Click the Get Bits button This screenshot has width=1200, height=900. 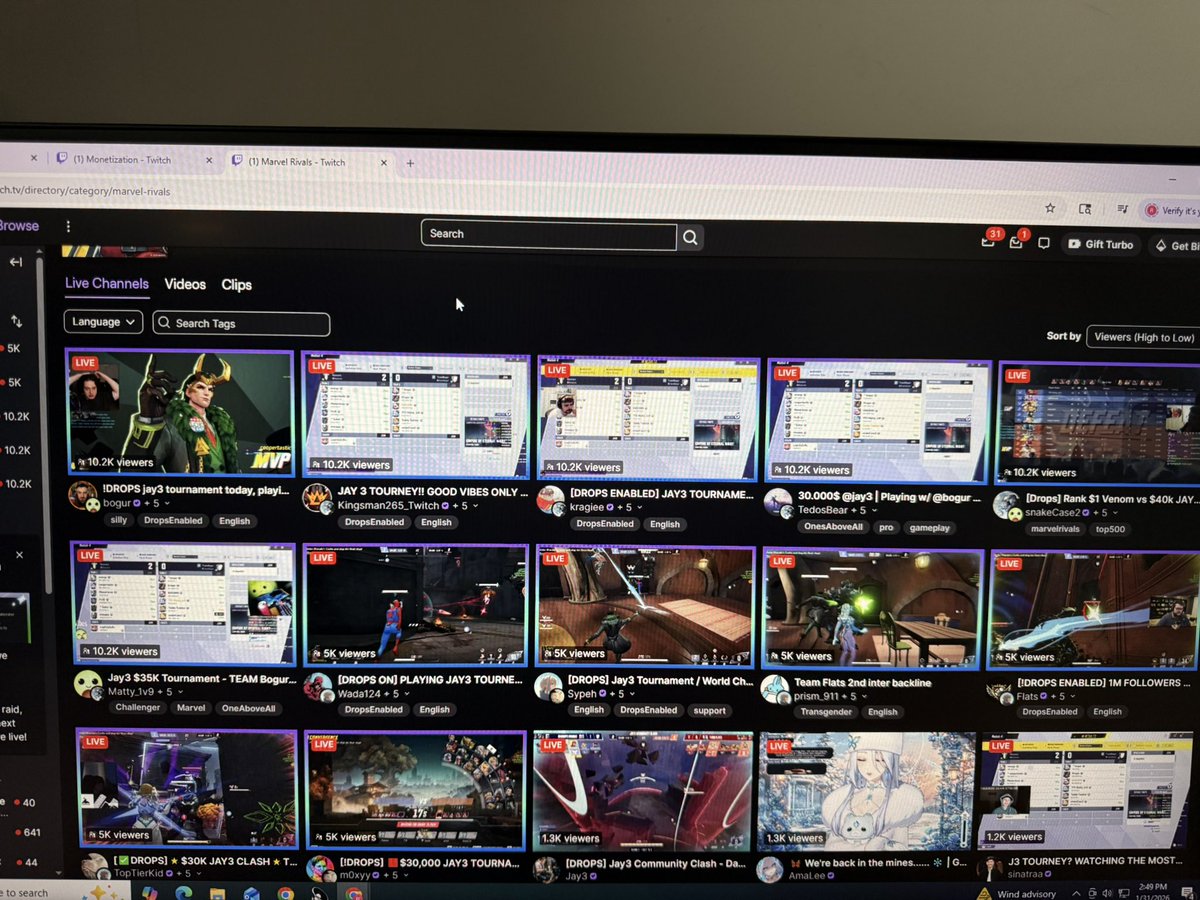1174,246
